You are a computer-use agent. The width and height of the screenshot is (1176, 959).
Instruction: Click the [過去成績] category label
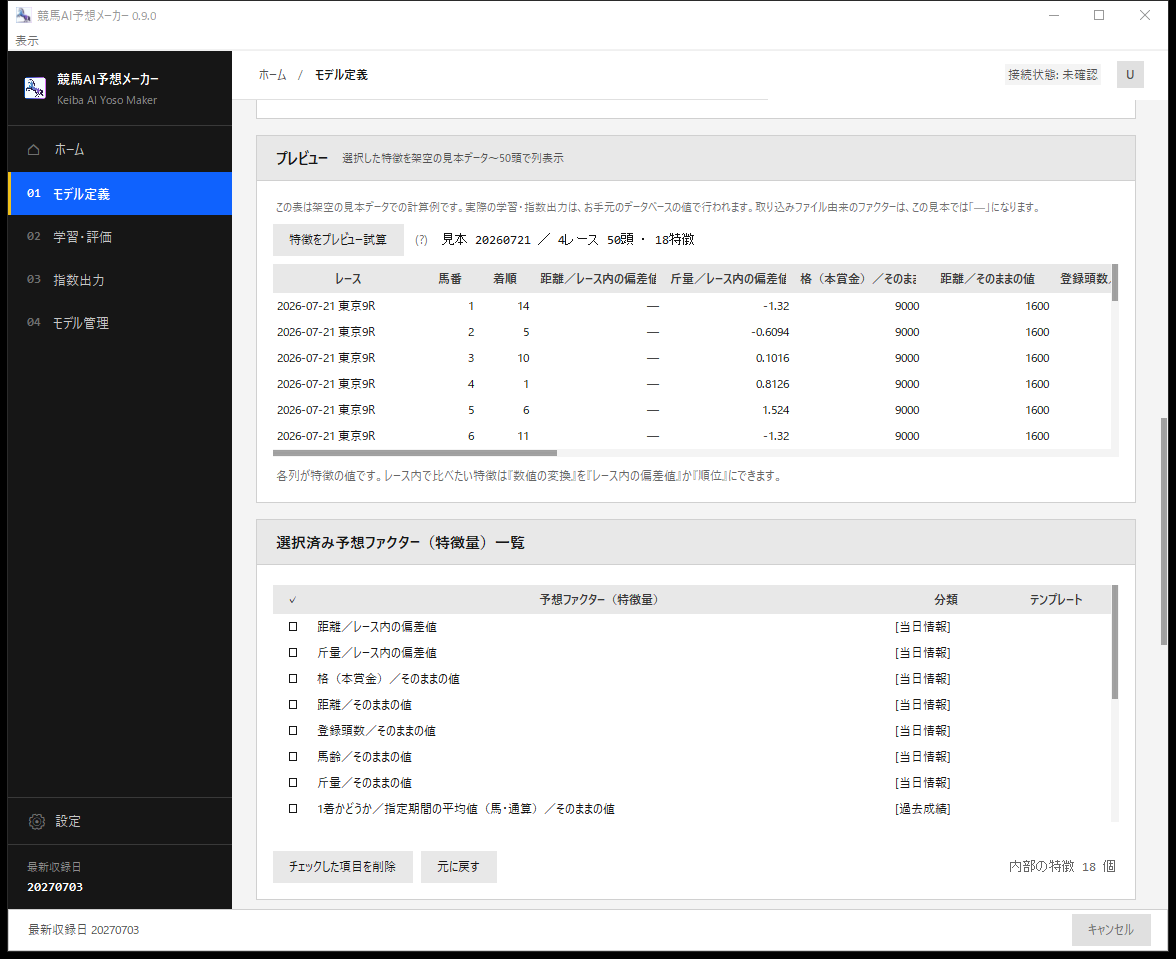point(922,809)
